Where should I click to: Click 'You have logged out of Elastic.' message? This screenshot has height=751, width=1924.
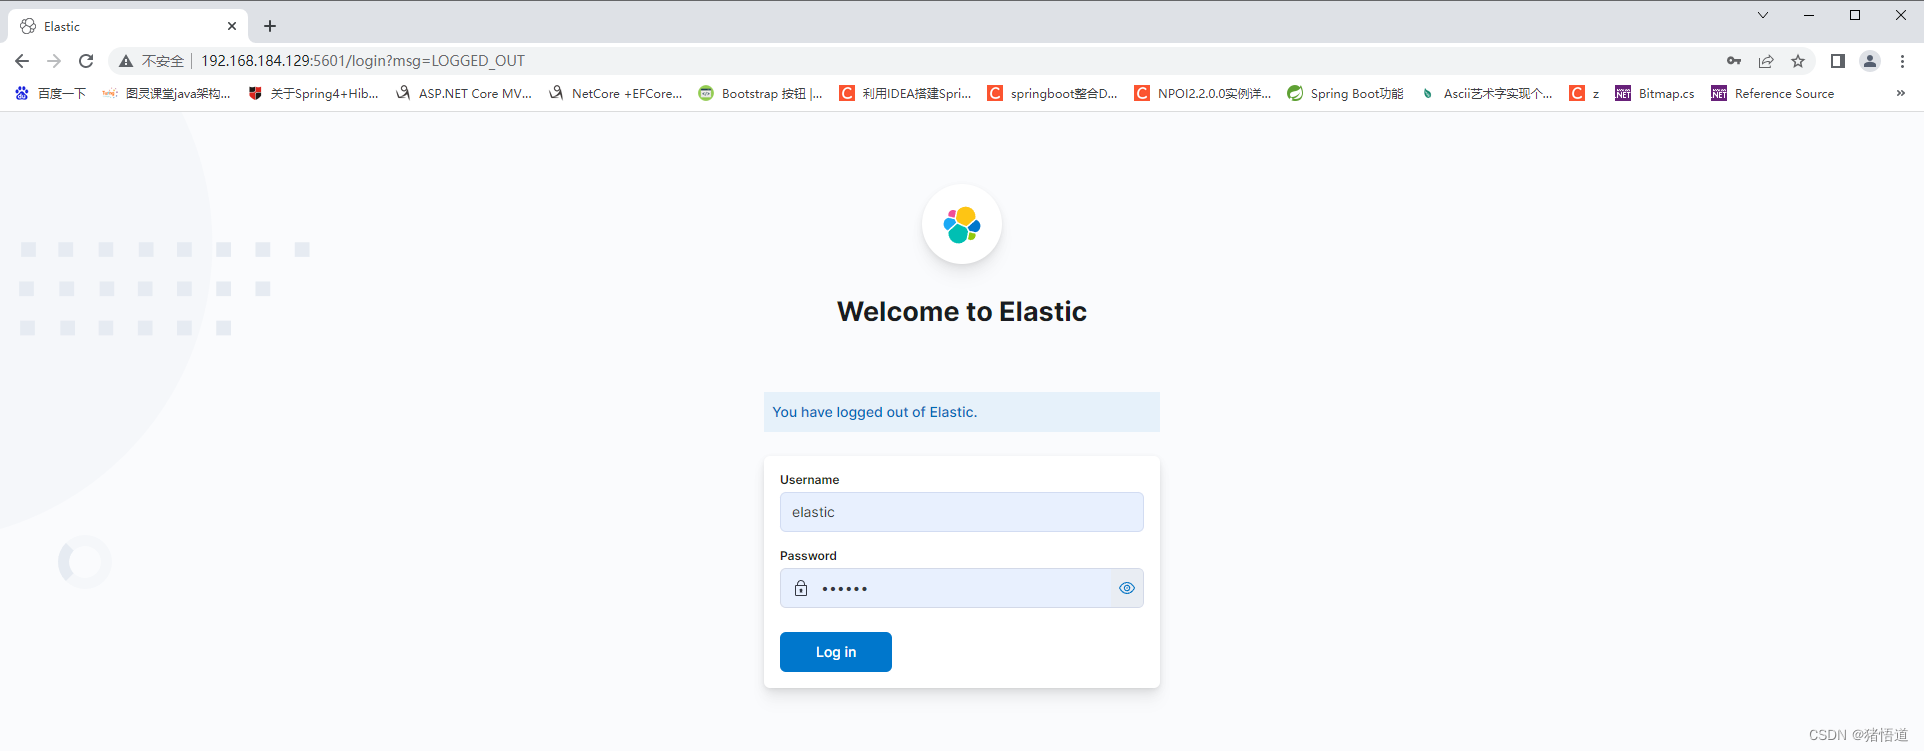pos(875,412)
